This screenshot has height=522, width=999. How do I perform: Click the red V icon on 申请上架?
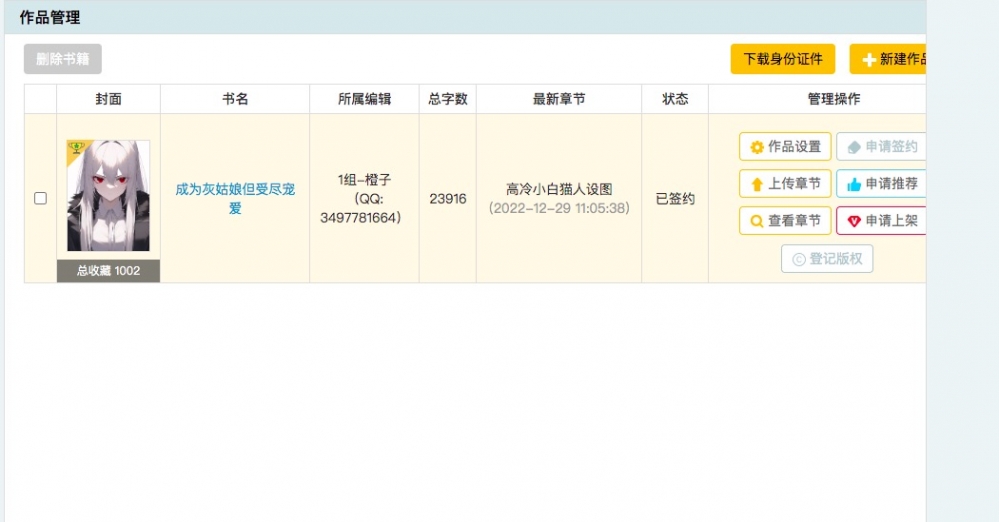(853, 221)
